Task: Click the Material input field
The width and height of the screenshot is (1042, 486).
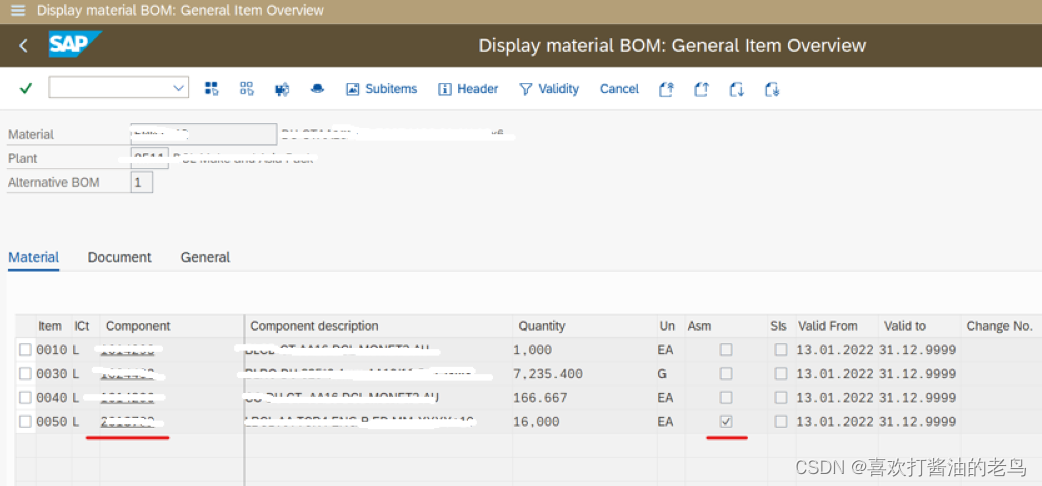Action: pos(203,134)
